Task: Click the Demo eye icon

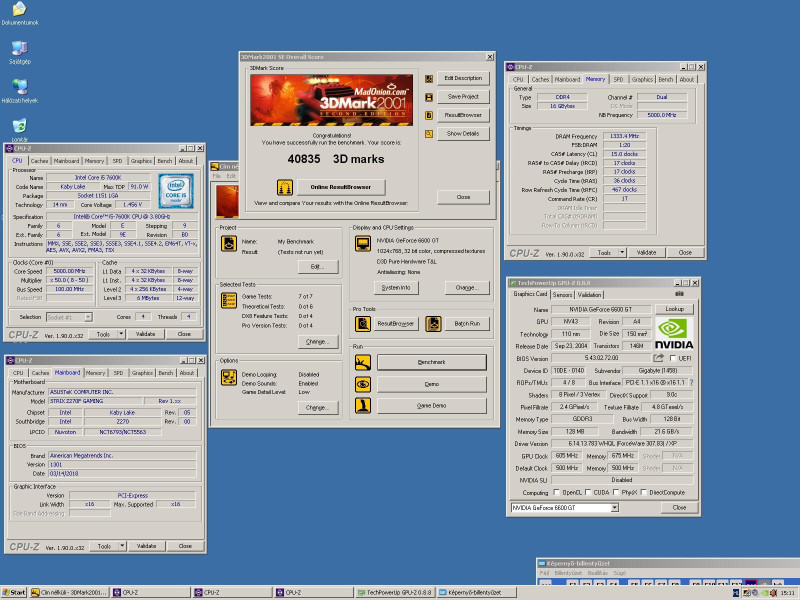Action: click(x=361, y=384)
